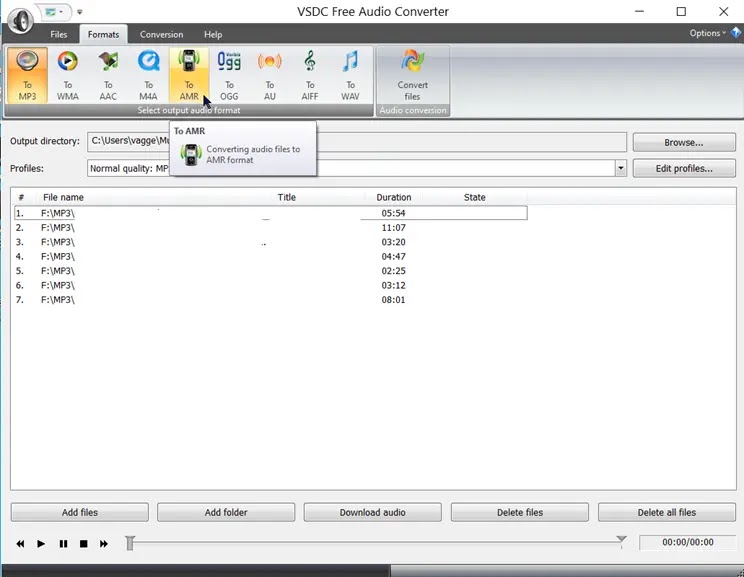Click the stop playback button
This screenshot has height=577, width=744.
pyautogui.click(x=84, y=544)
